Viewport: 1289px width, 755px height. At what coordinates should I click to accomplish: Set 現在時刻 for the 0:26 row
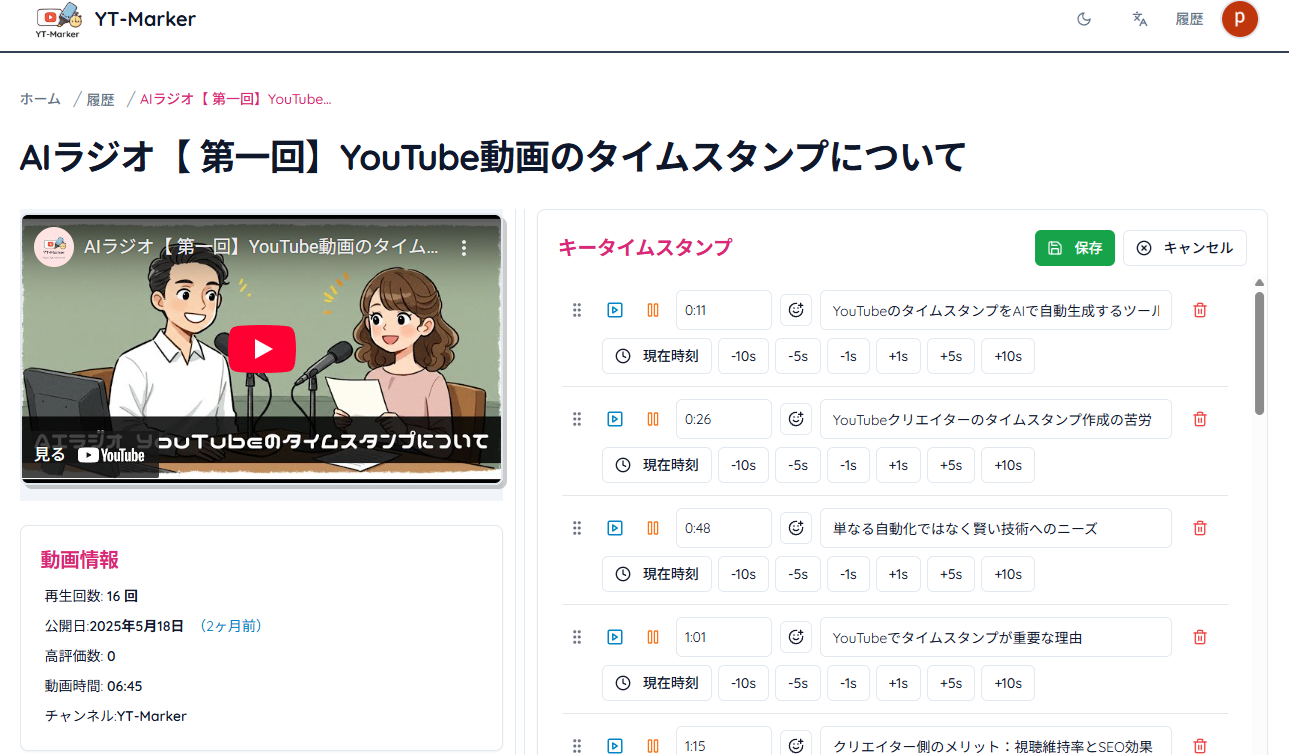pos(657,465)
